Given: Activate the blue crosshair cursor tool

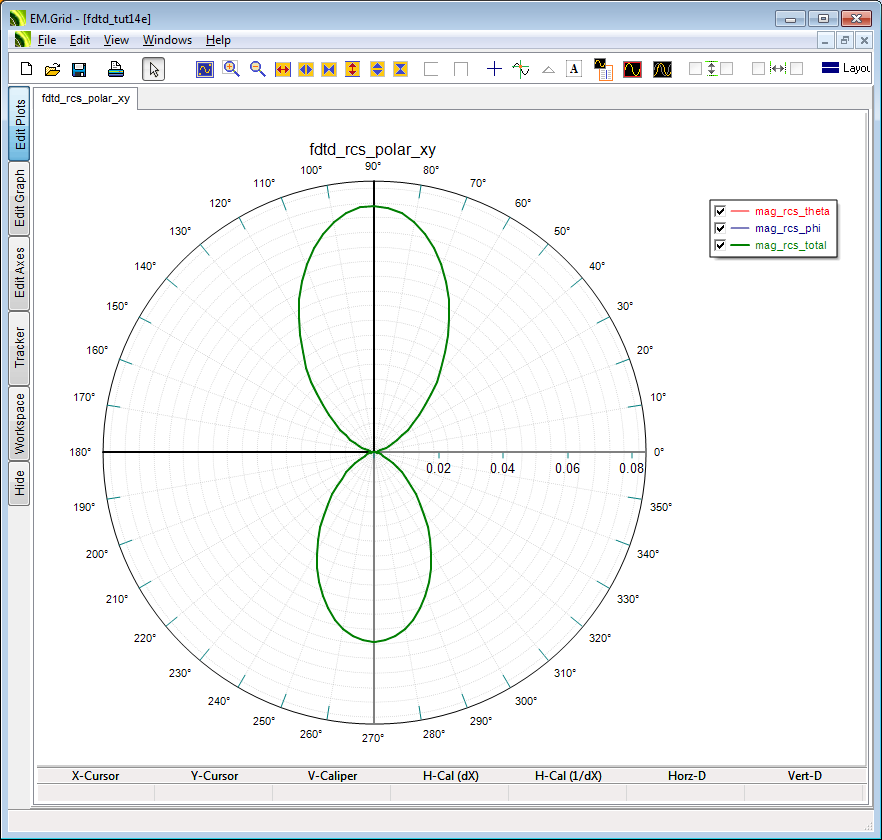Looking at the screenshot, I should coord(494,69).
